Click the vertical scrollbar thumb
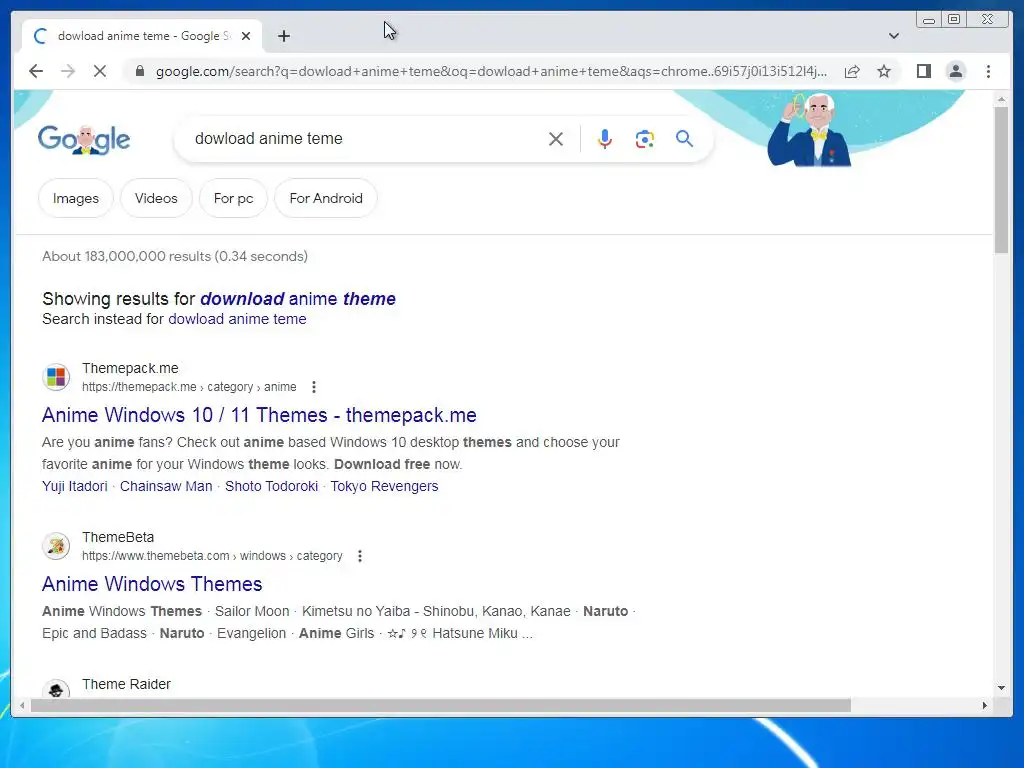Screen dimensions: 1024x768 coord(1001,180)
